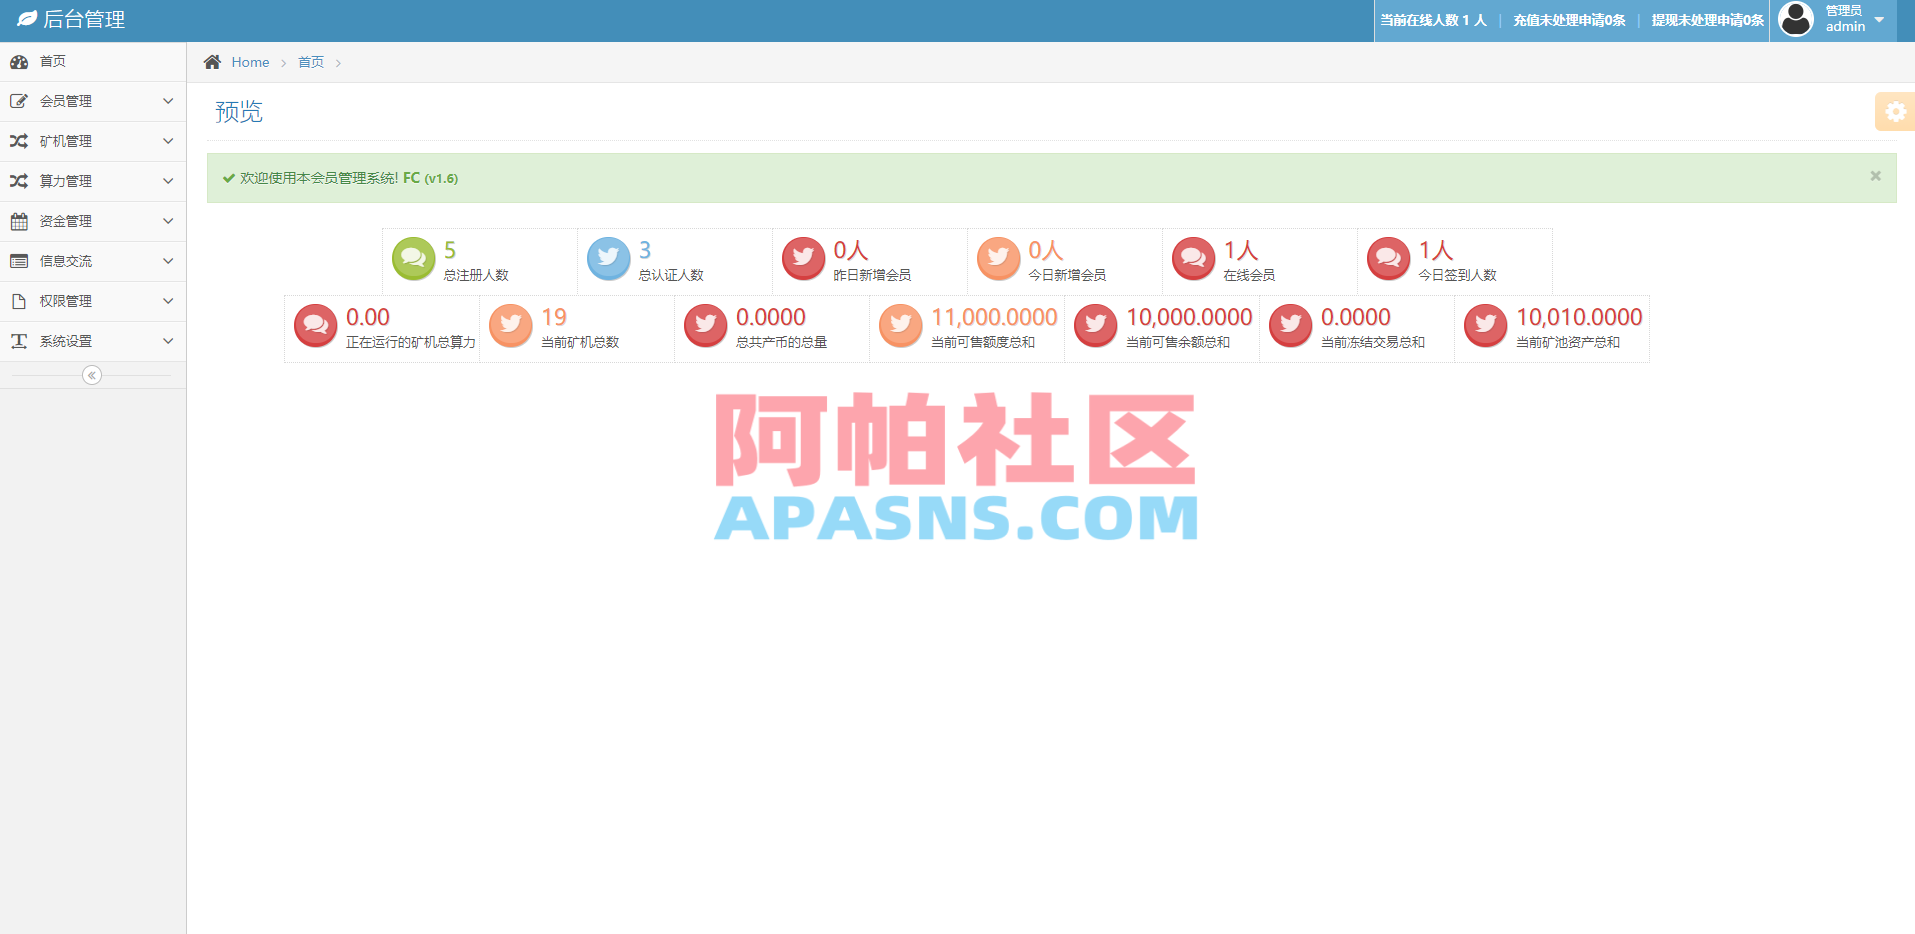Click the 算力管理 hashrate management icon
Screen dimensions: 1915x934
pyautogui.click(x=18, y=181)
